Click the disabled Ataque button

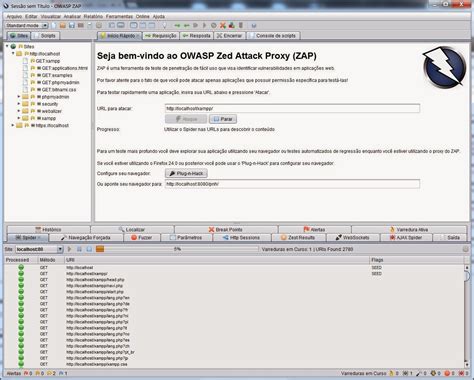pyautogui.click(x=186, y=119)
